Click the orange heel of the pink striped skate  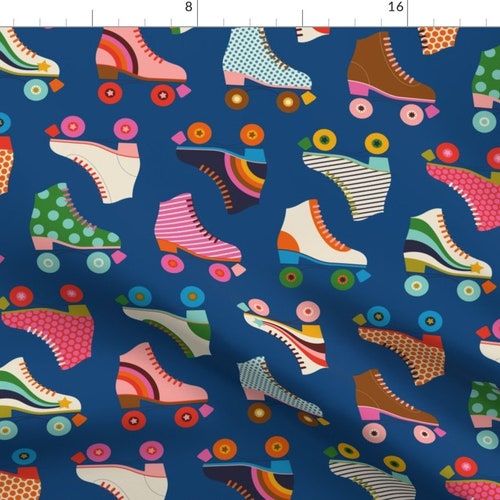tap(168, 247)
